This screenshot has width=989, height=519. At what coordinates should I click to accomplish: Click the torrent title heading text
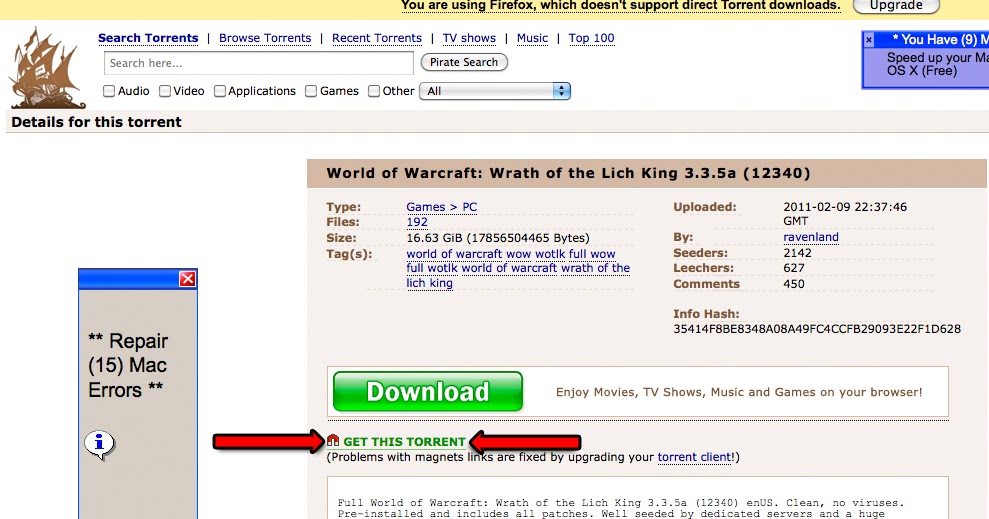coord(568,173)
